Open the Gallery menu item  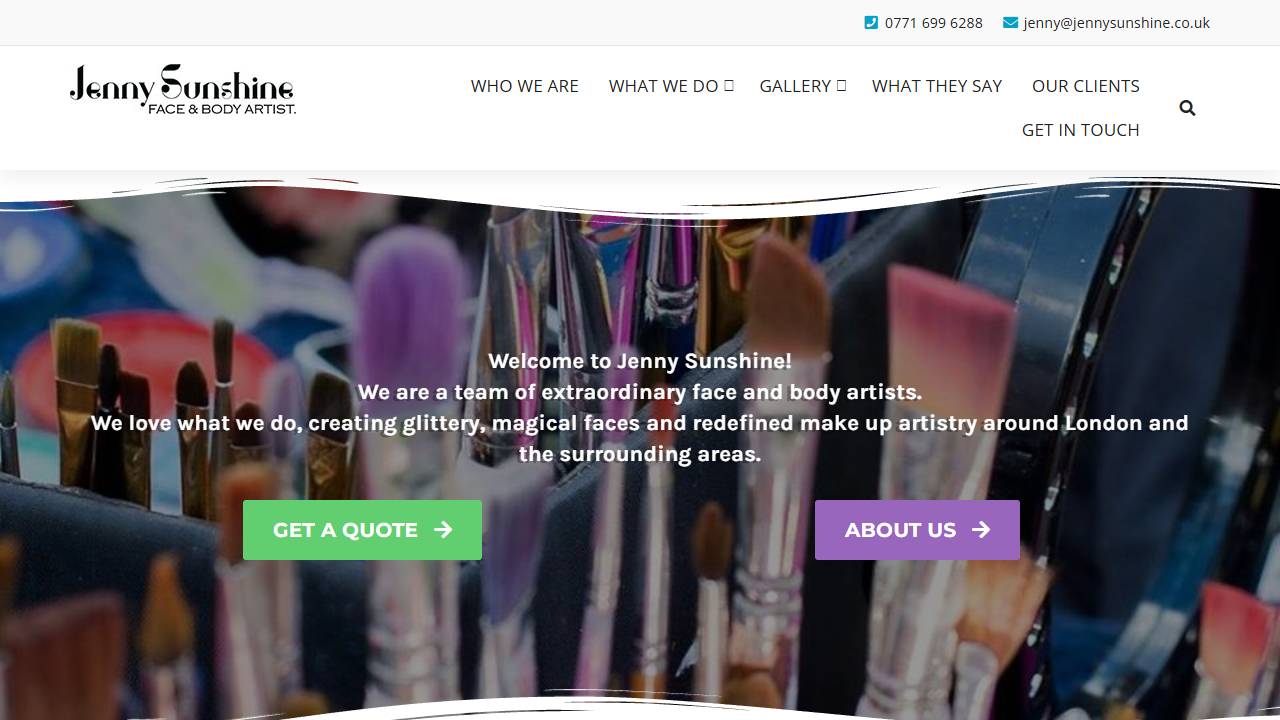(x=795, y=86)
